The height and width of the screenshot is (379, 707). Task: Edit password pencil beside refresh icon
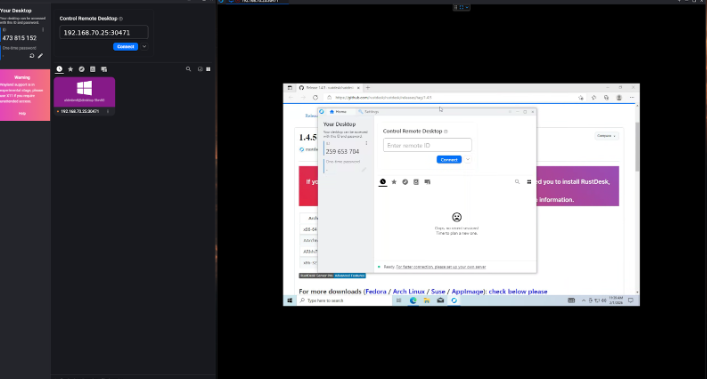click(40, 56)
